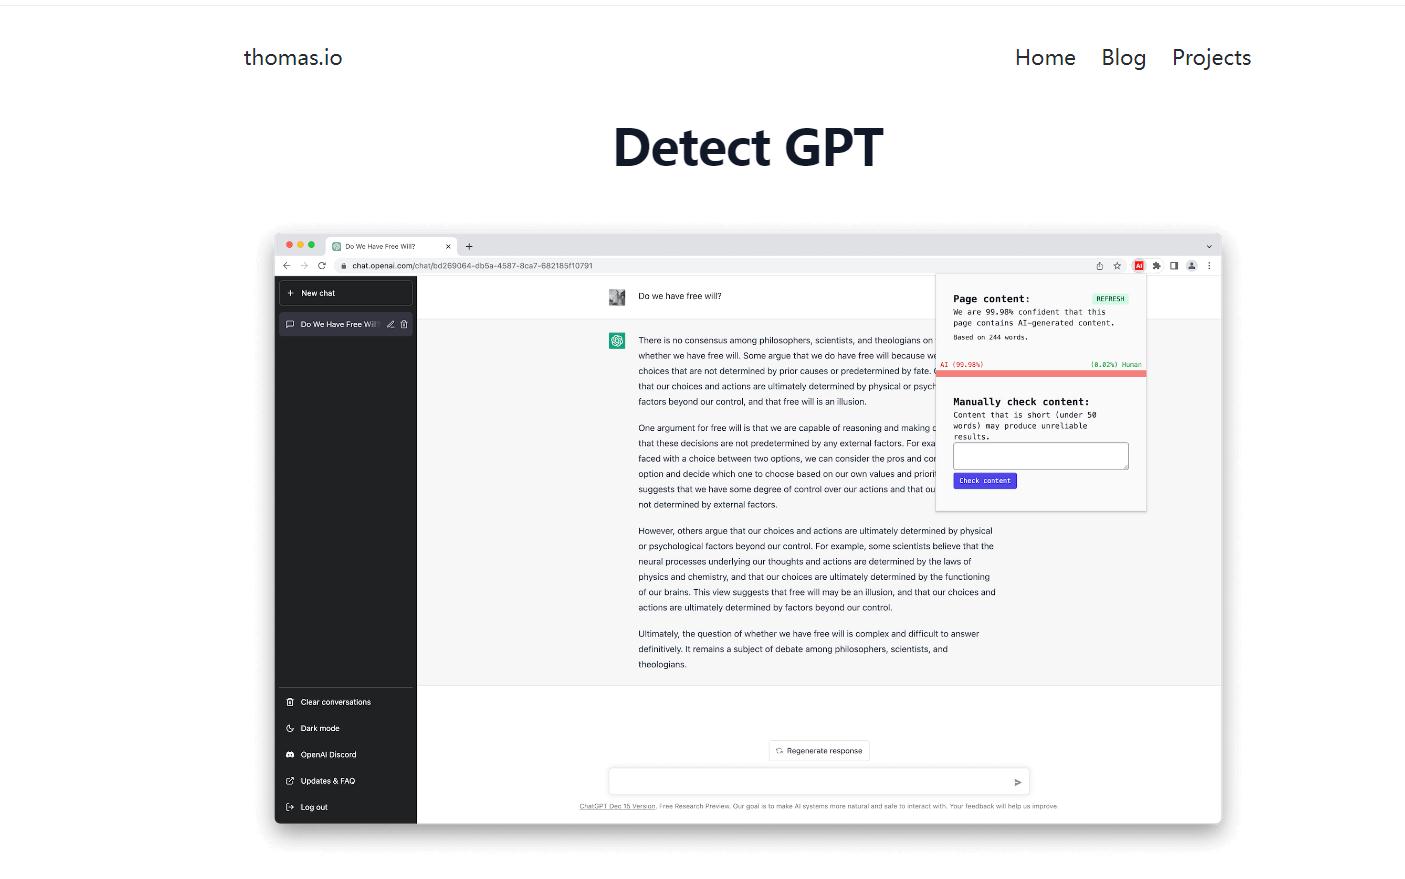Click the red AI confidence bar

pos(1041,374)
